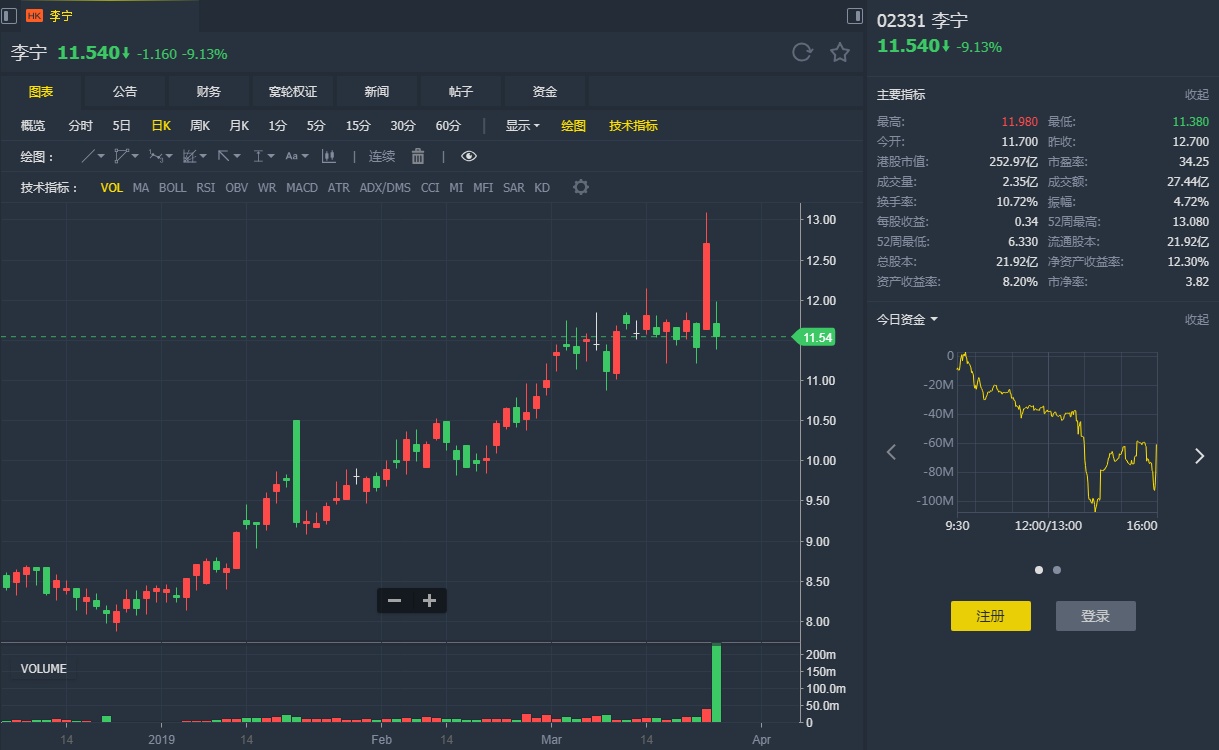Toggle continuous drawing 连续 mode
1219x750 pixels.
[382, 156]
